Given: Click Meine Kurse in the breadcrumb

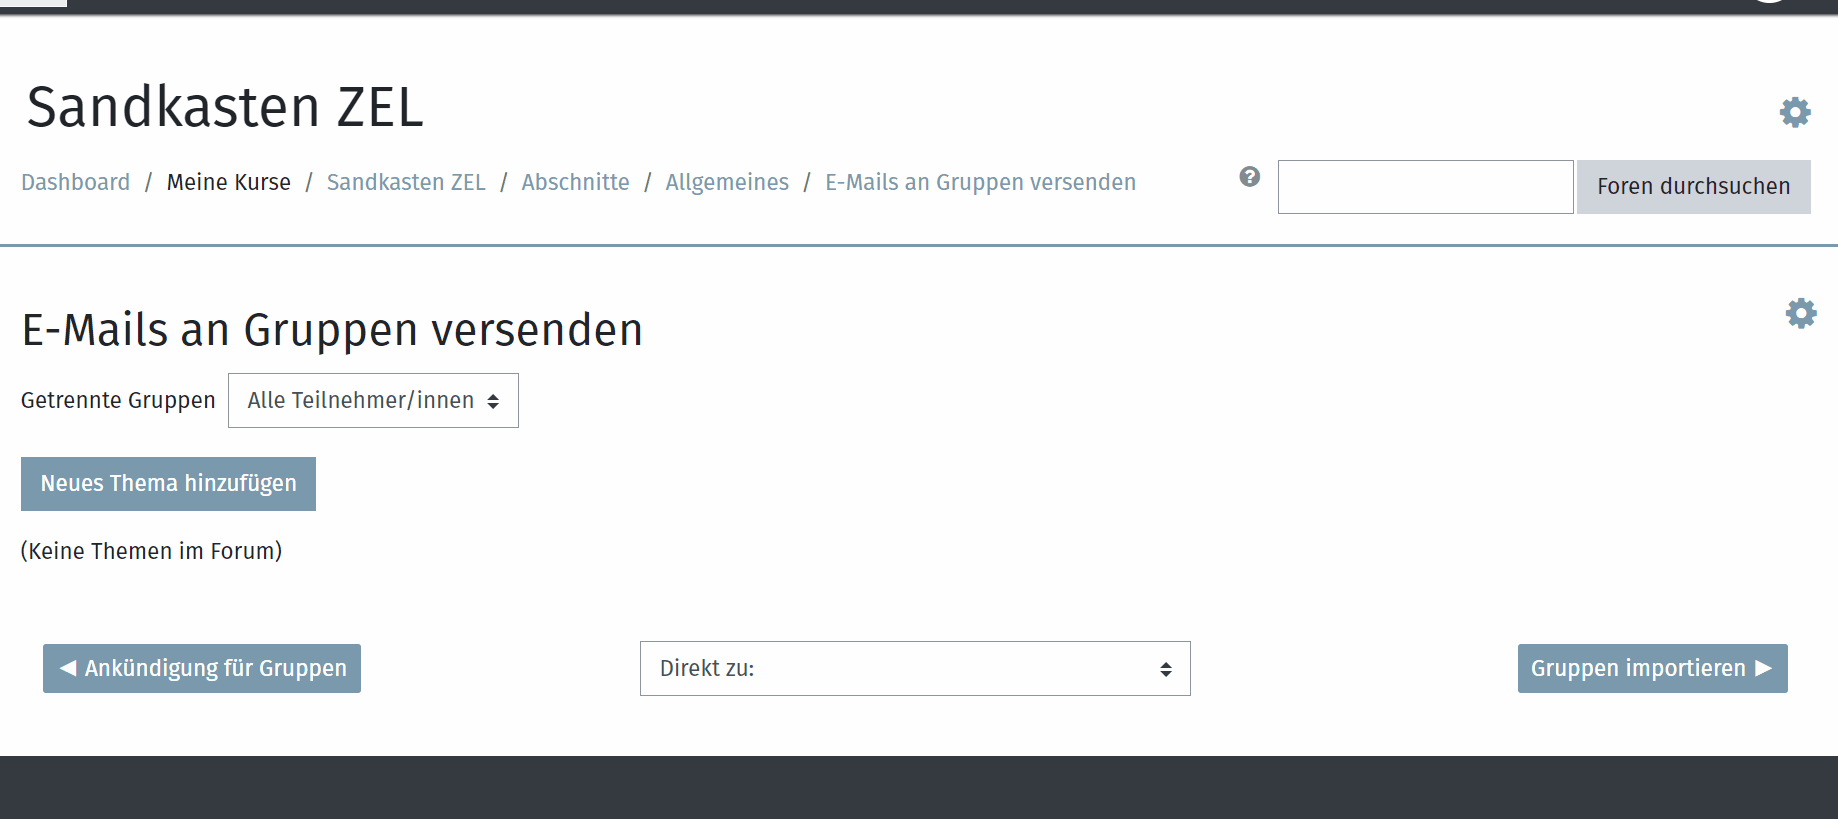Looking at the screenshot, I should pyautogui.click(x=228, y=182).
